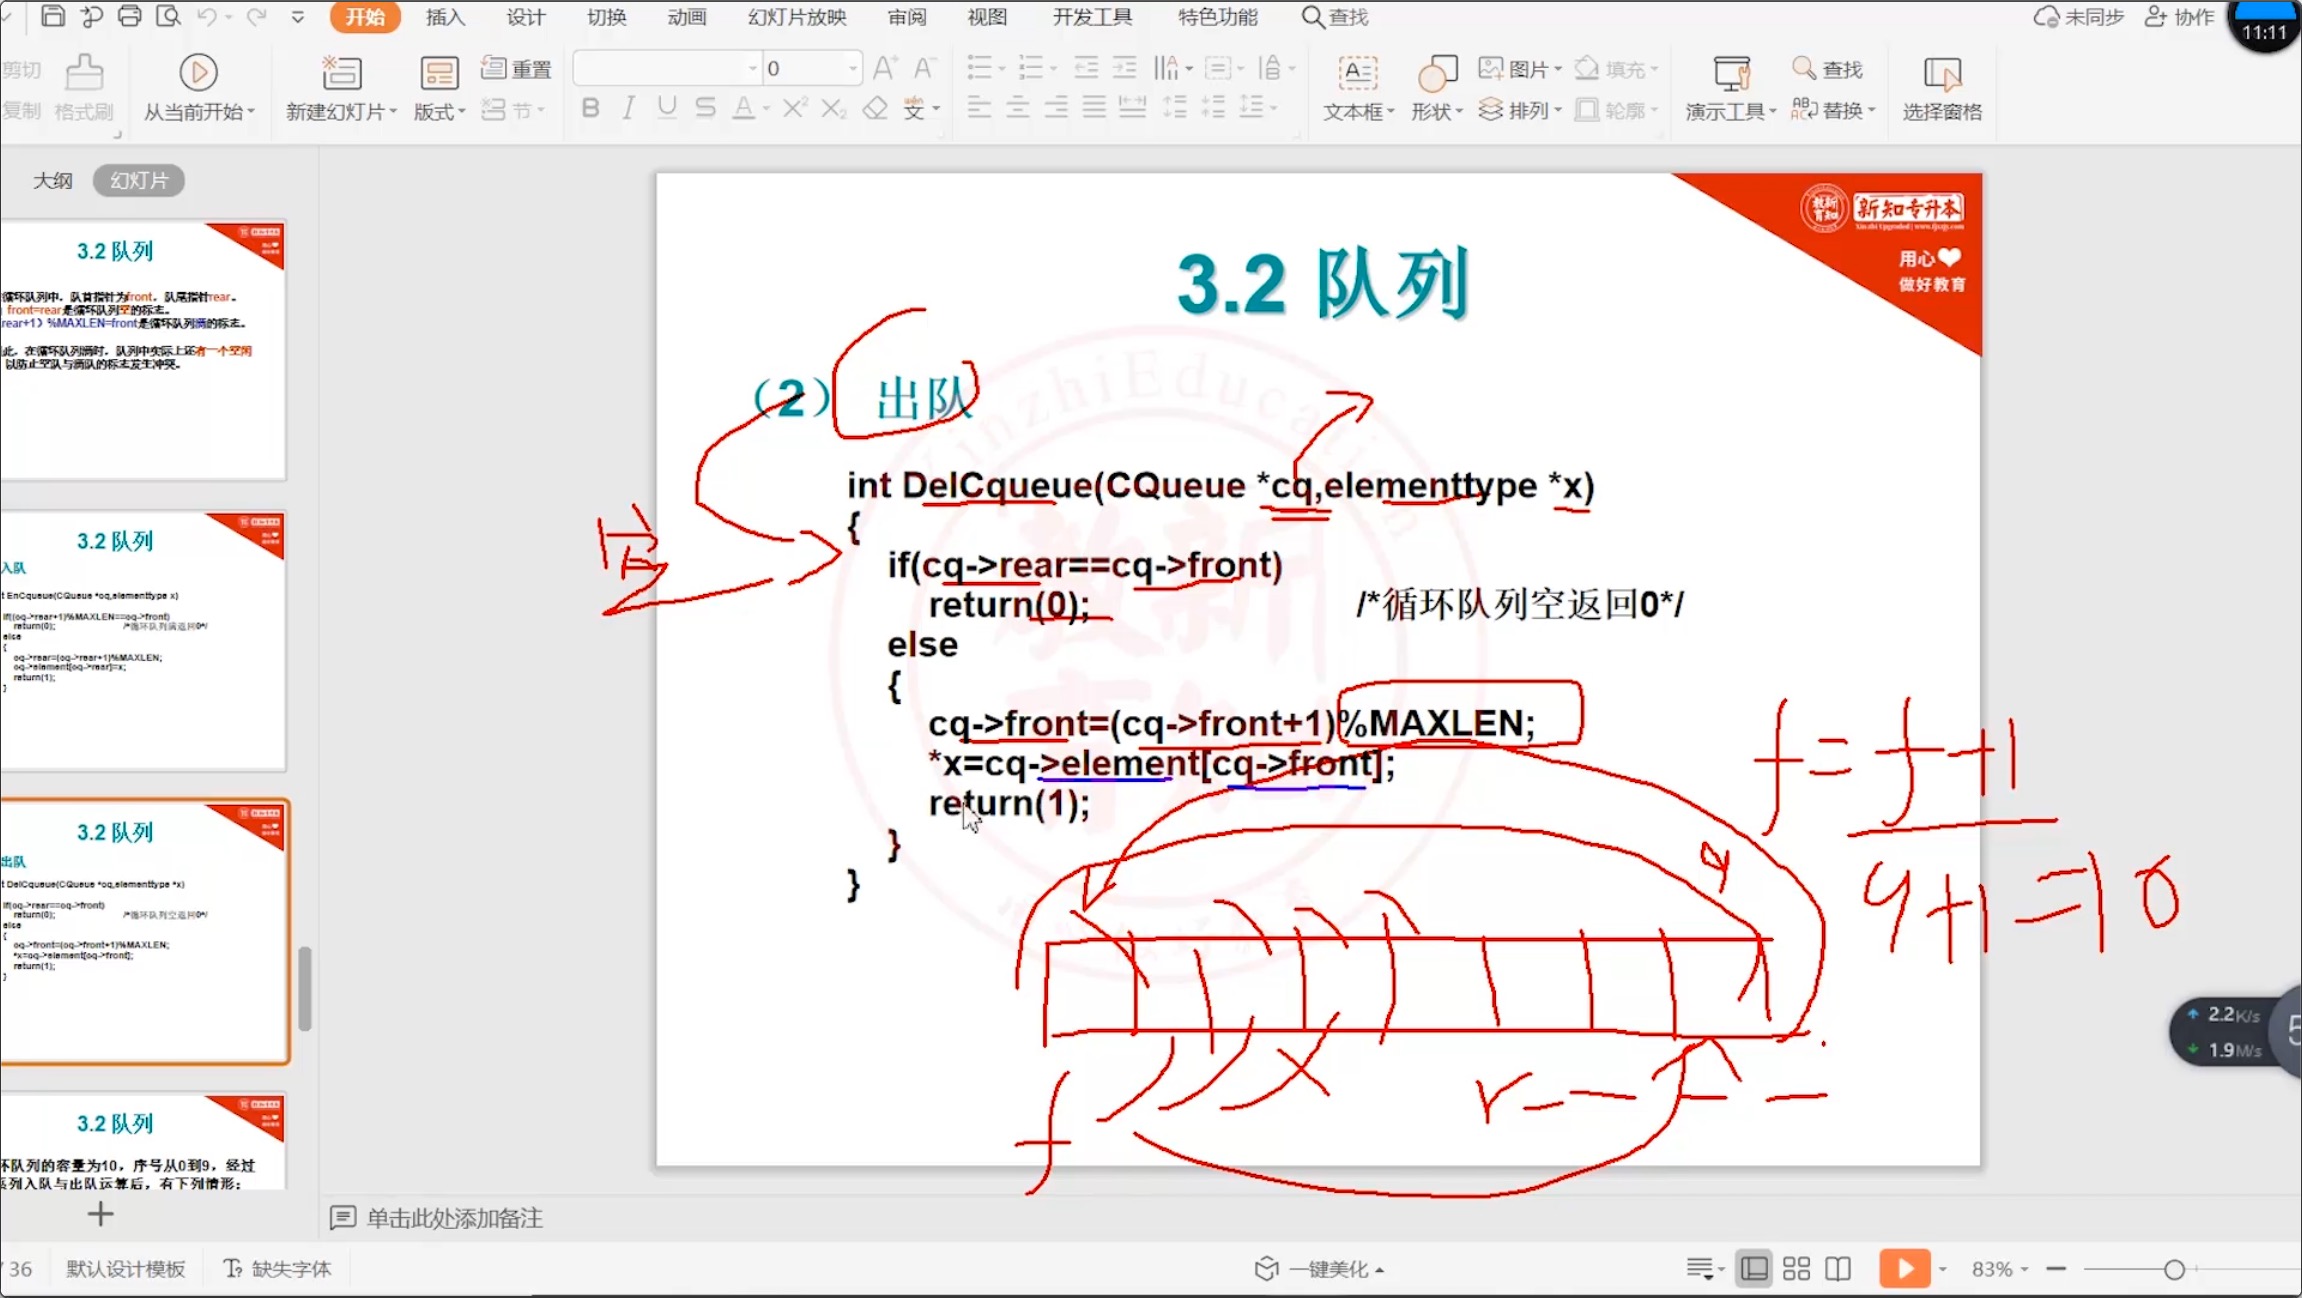Toggle Bold formatting
The image size is (2302, 1298).
click(x=590, y=108)
